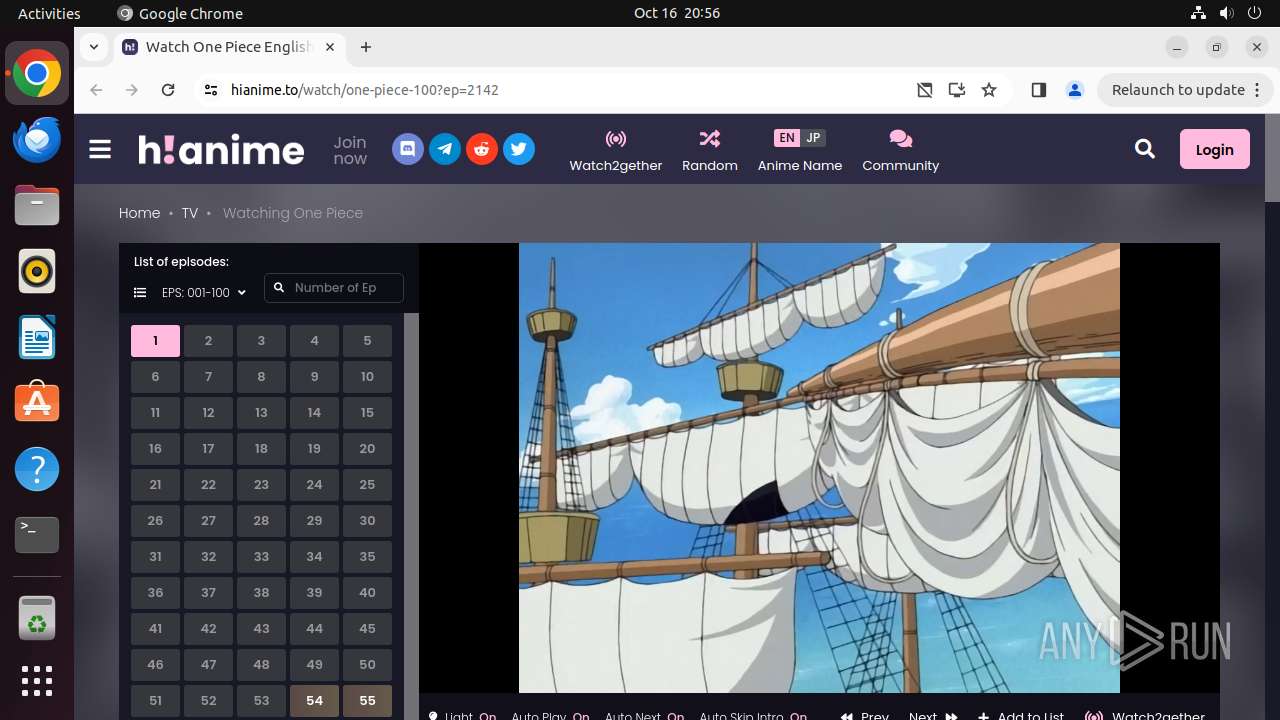Go back in browser history
Viewport: 1280px width, 720px height.
(x=96, y=90)
